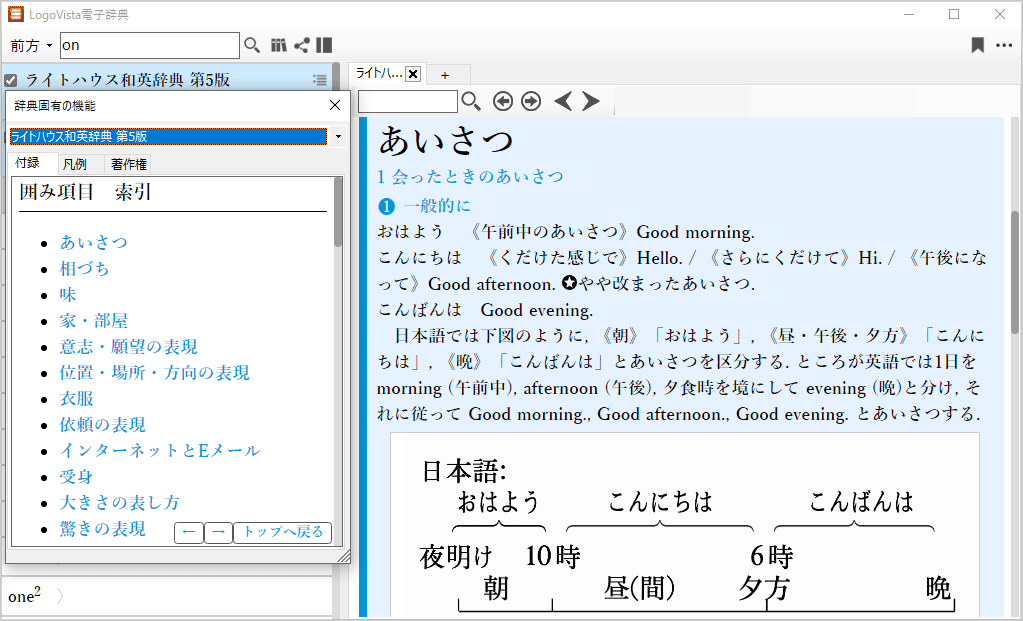Open the dictionary bookshelf icon
The width and height of the screenshot is (1023, 621).
click(x=279, y=45)
